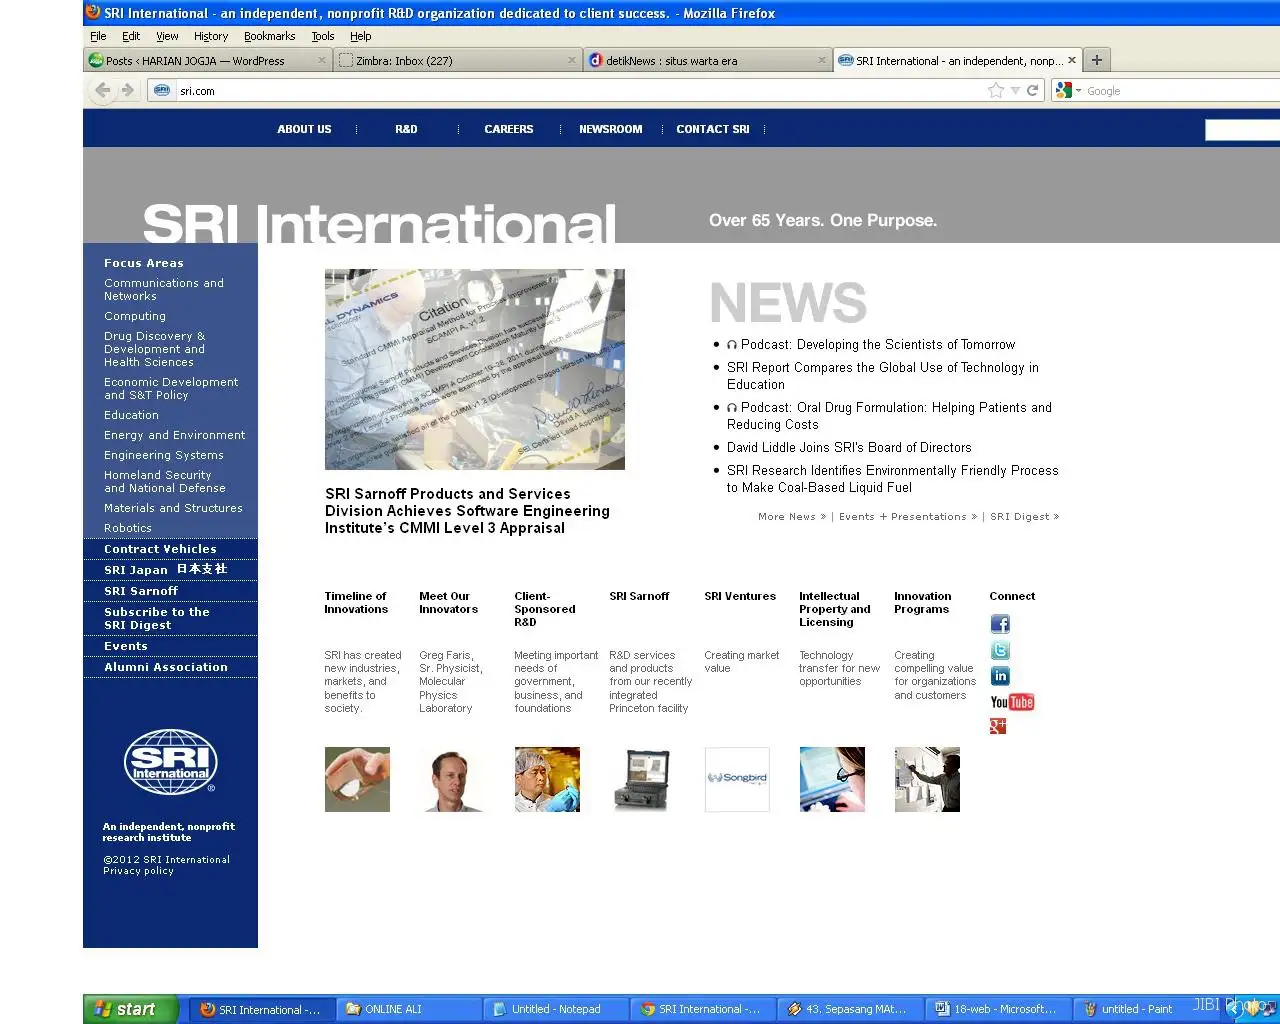Click the browser Back arrow button
This screenshot has width=1280, height=1024.
pyautogui.click(x=102, y=90)
